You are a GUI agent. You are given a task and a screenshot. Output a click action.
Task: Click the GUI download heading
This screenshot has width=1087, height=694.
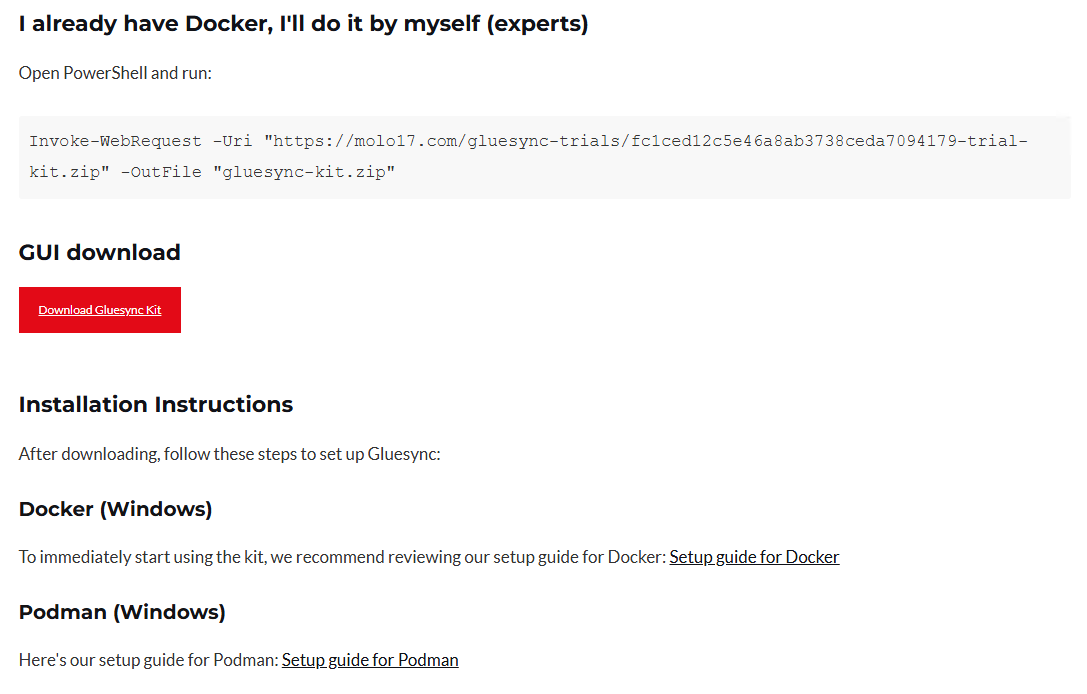click(99, 252)
